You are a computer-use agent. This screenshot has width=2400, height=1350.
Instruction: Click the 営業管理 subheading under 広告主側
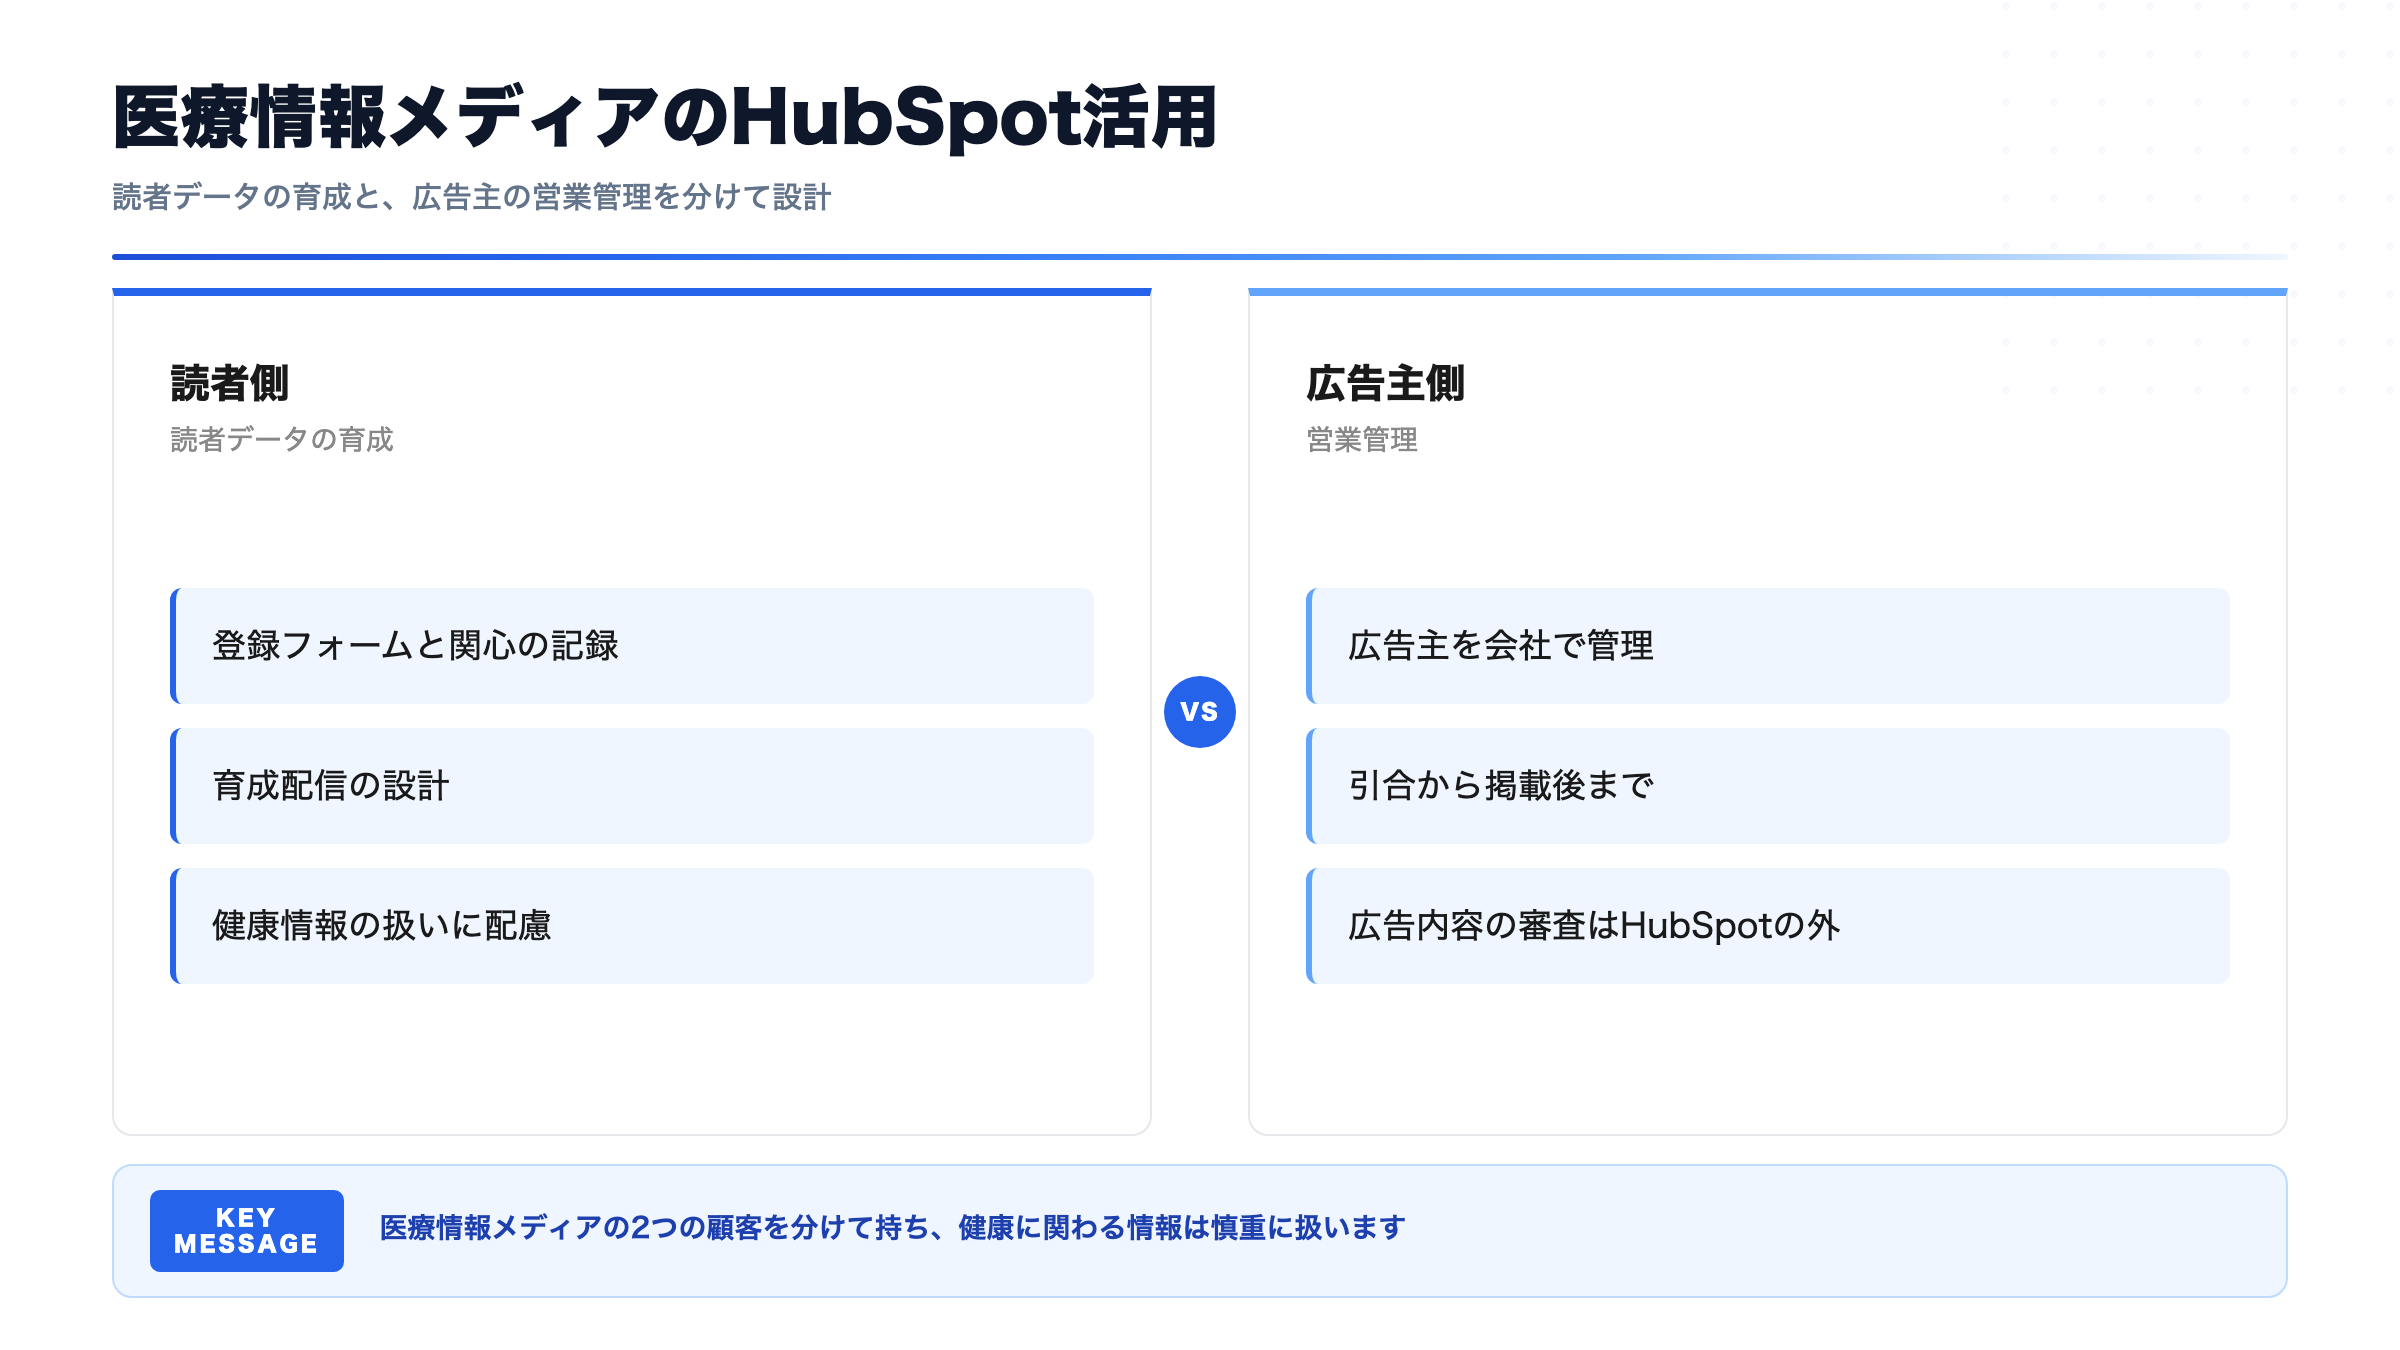[1362, 439]
